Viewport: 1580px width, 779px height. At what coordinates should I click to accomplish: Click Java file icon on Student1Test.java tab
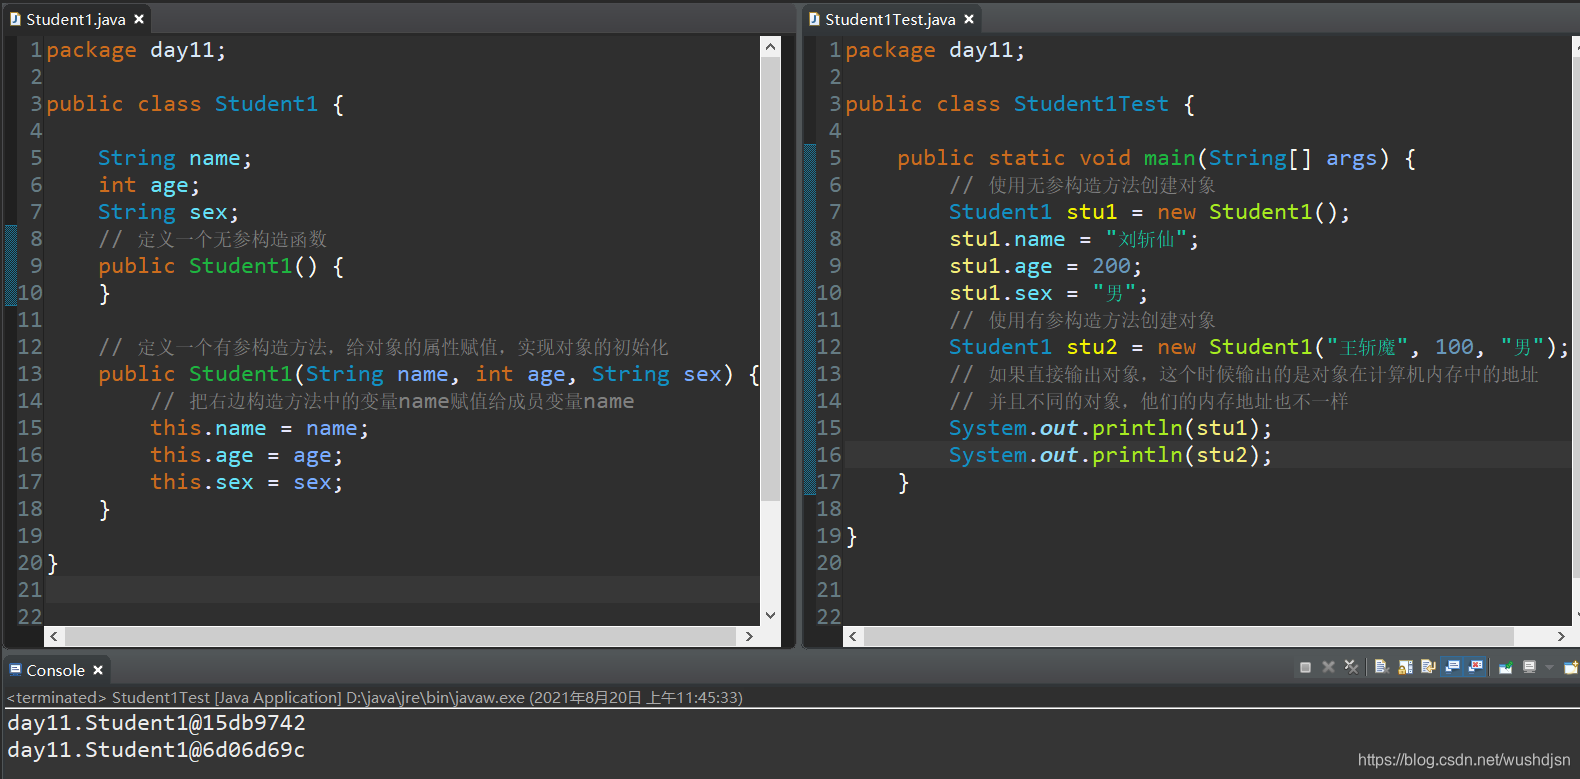point(814,19)
